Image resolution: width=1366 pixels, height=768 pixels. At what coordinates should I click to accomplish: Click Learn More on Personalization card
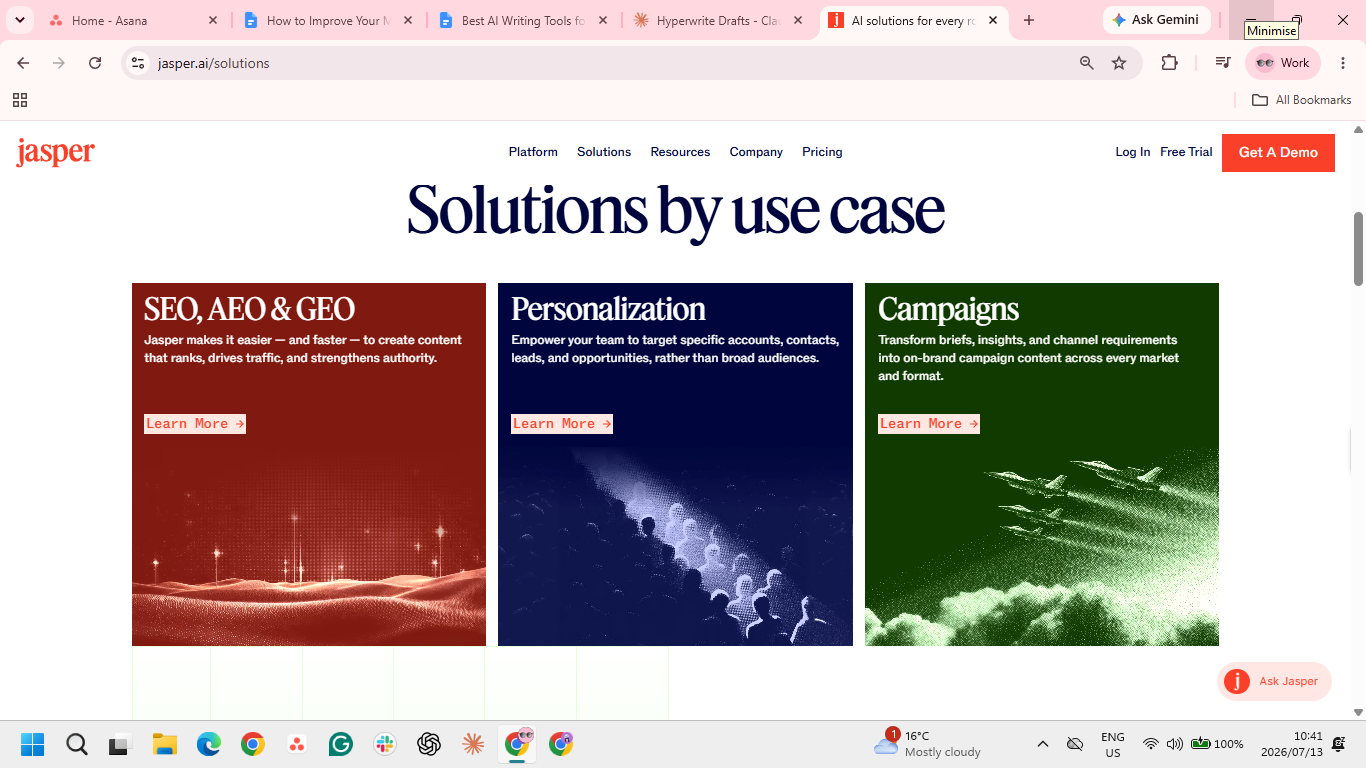tap(562, 424)
